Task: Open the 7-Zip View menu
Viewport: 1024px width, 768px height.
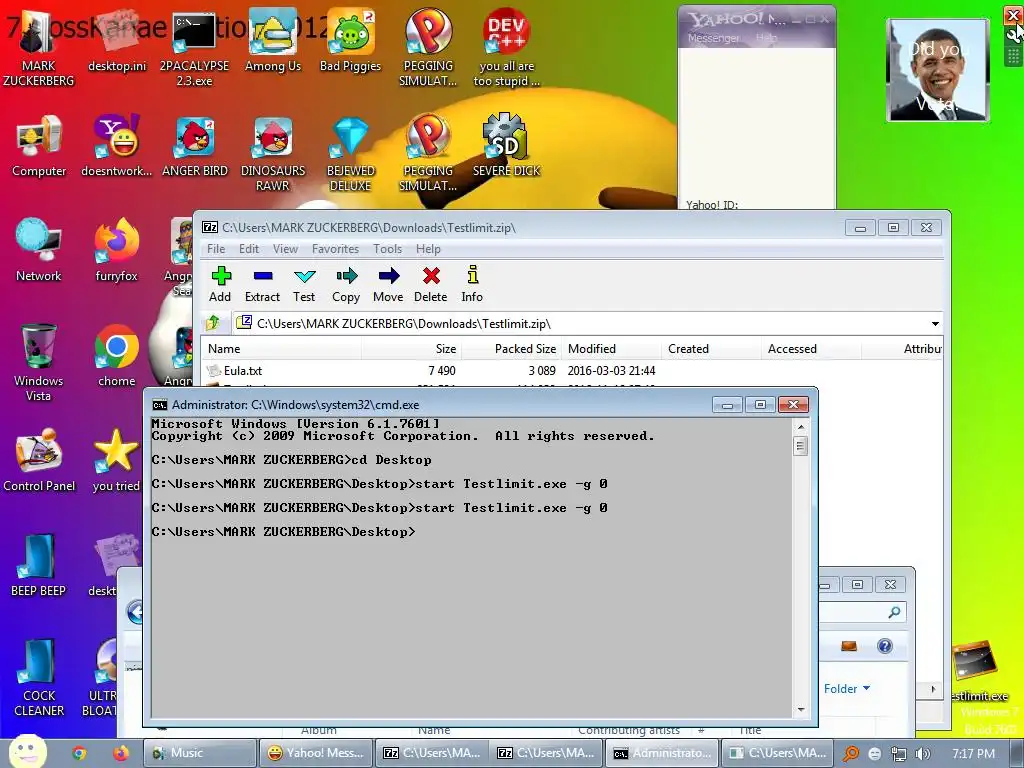Action: click(x=285, y=249)
